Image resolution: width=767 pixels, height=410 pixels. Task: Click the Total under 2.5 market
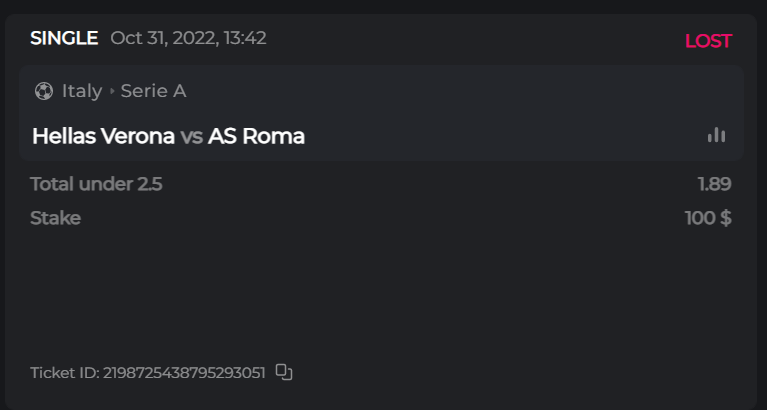click(x=96, y=184)
